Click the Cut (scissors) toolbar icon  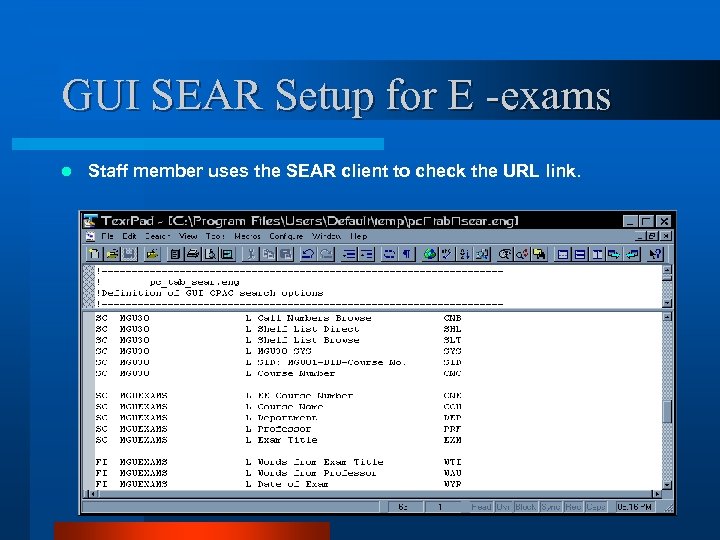click(251, 254)
